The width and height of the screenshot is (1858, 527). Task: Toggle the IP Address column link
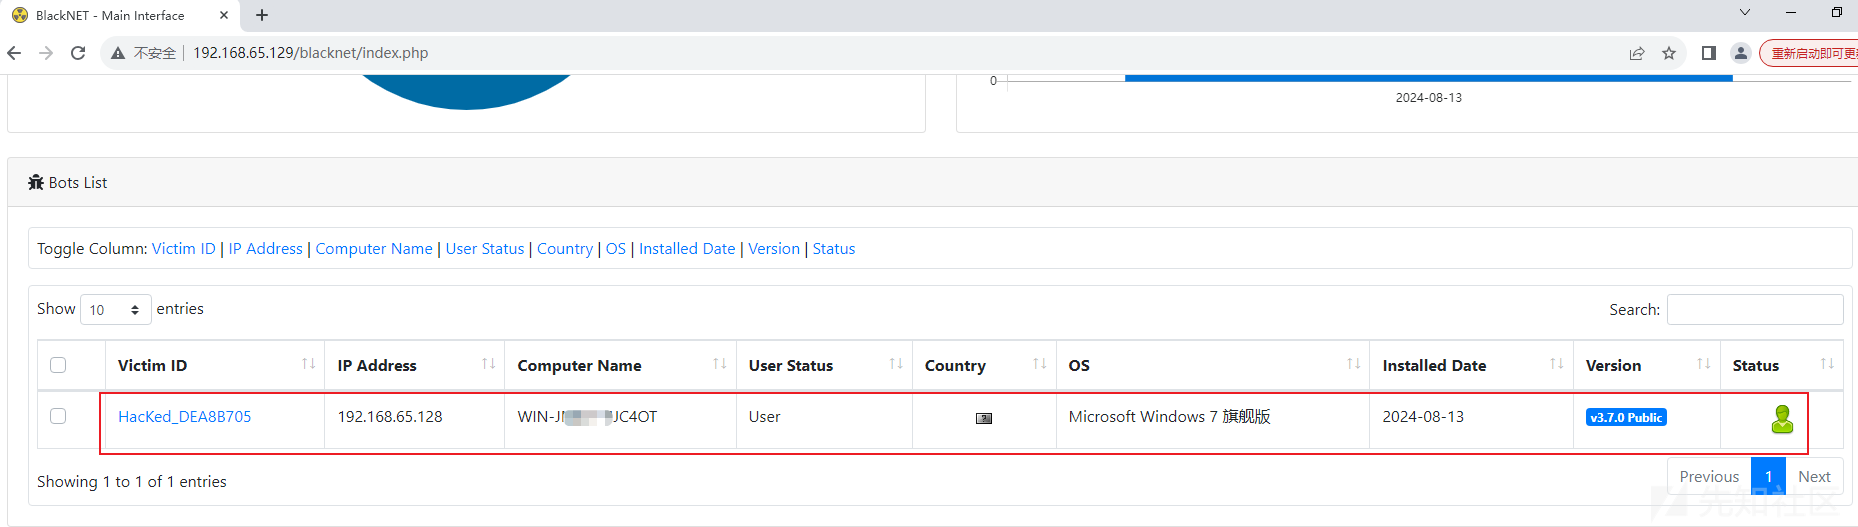(265, 248)
